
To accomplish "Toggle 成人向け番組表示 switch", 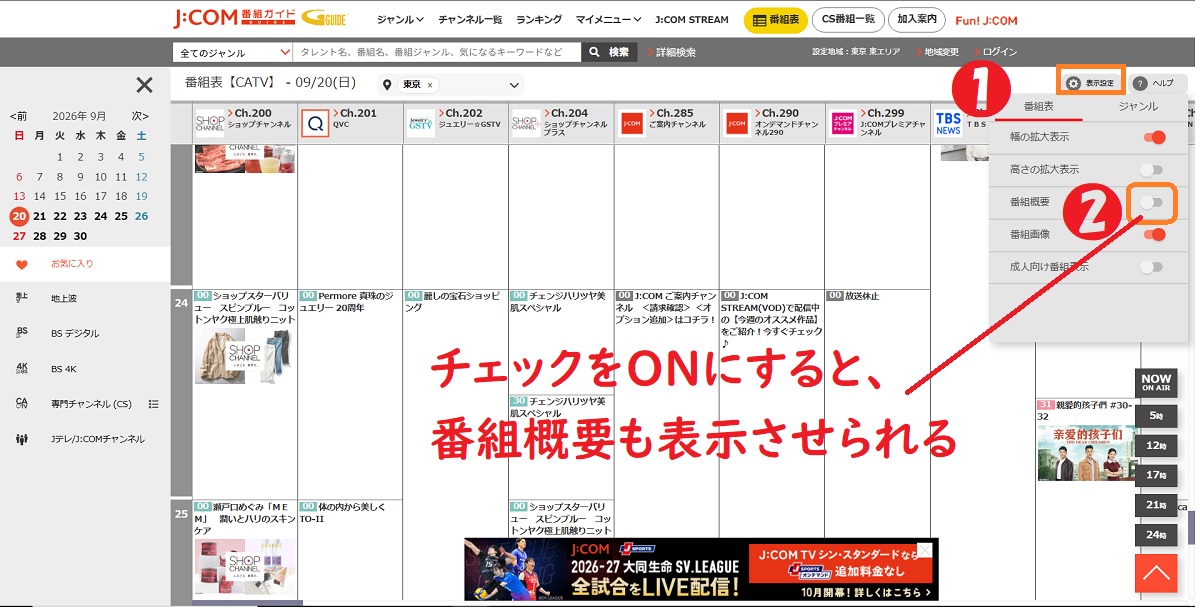I will tap(1153, 267).
